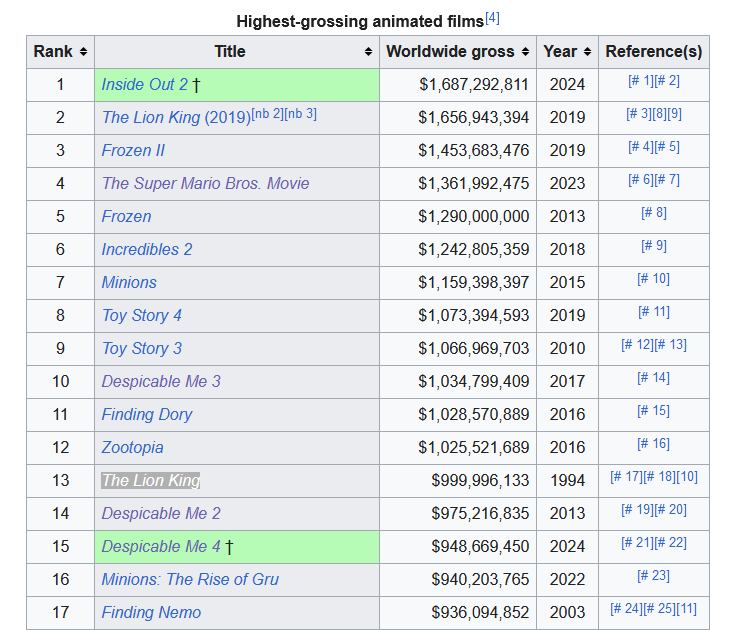The height and width of the screenshot is (630, 756).
Task: Open reference [# 23] for Rise of Gru
Action: pos(653,576)
